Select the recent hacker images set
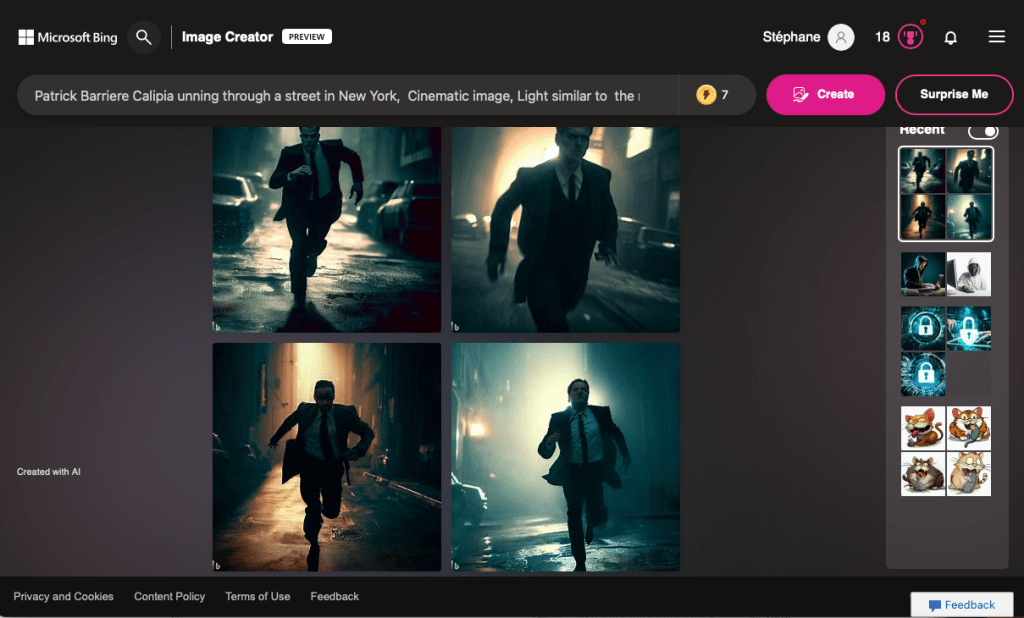Viewport: 1024px width, 618px height. (945, 274)
